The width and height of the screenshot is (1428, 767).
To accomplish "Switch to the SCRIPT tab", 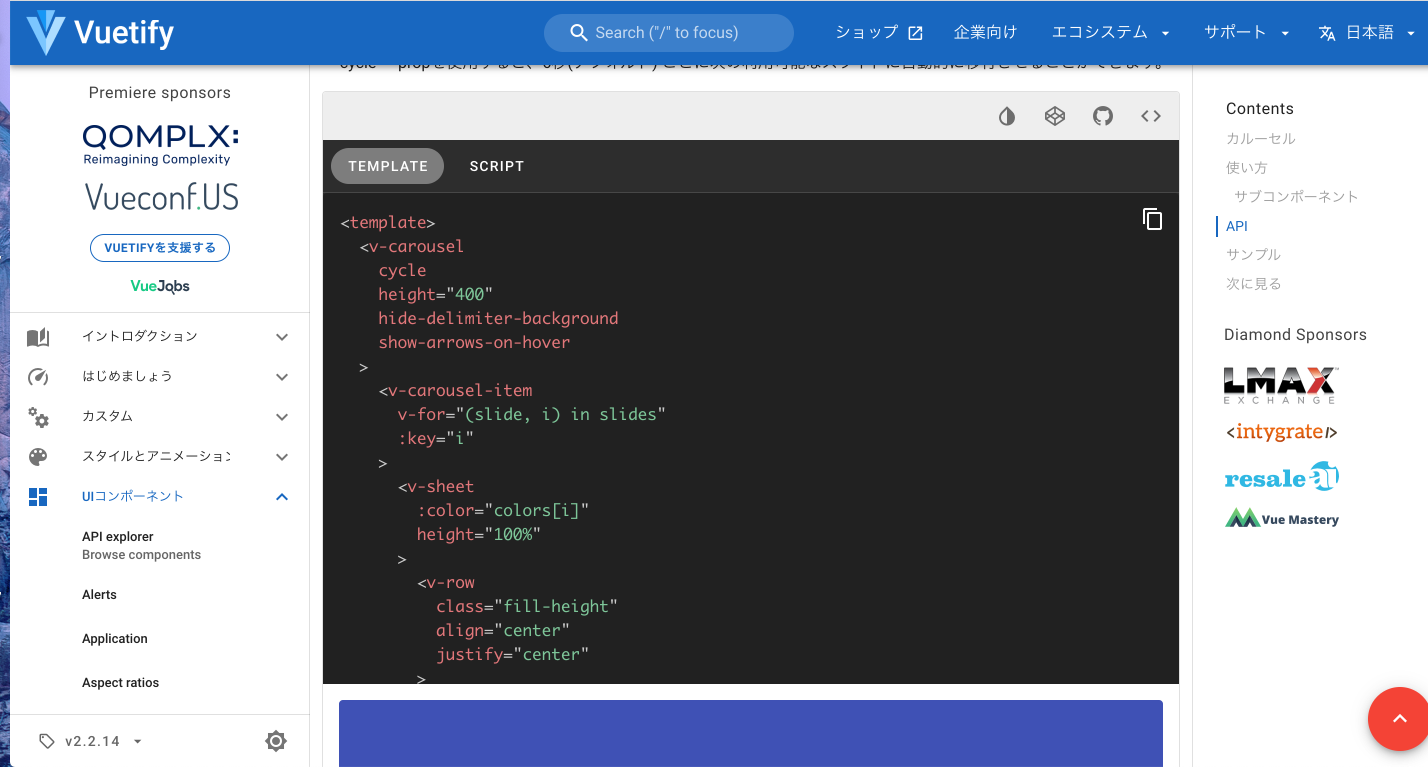I will coord(496,166).
